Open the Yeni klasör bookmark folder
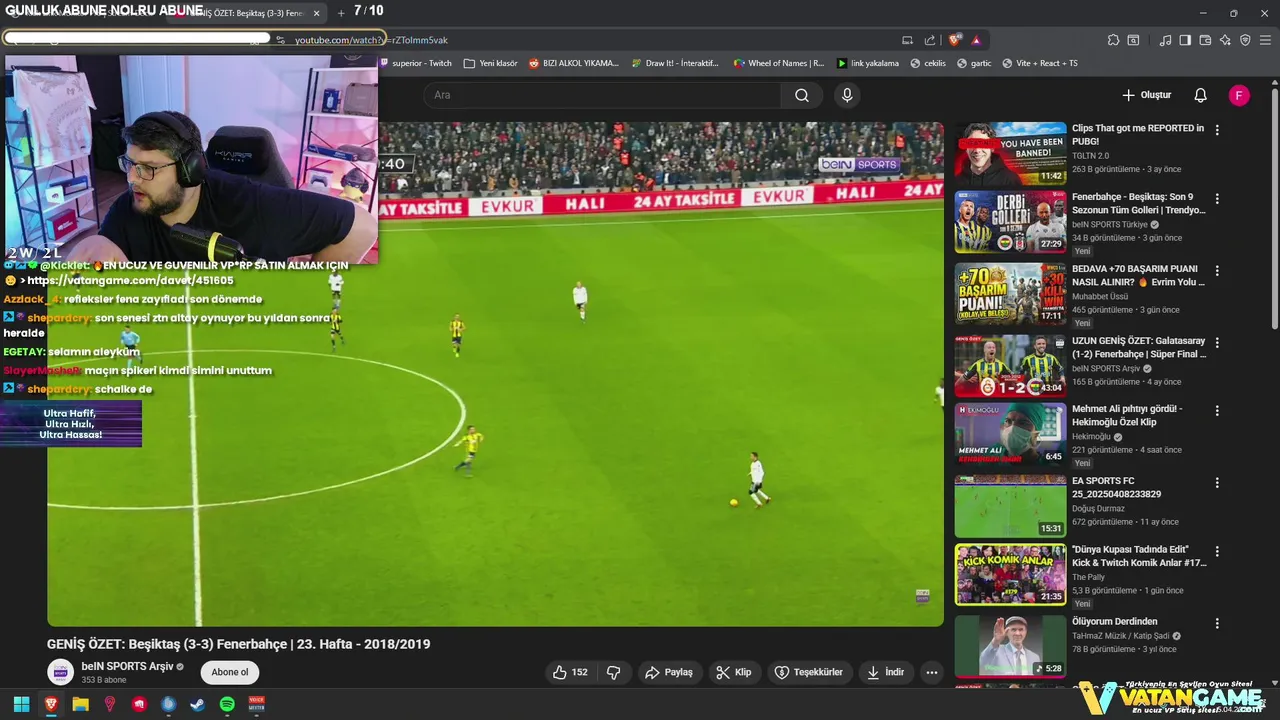 [490, 63]
